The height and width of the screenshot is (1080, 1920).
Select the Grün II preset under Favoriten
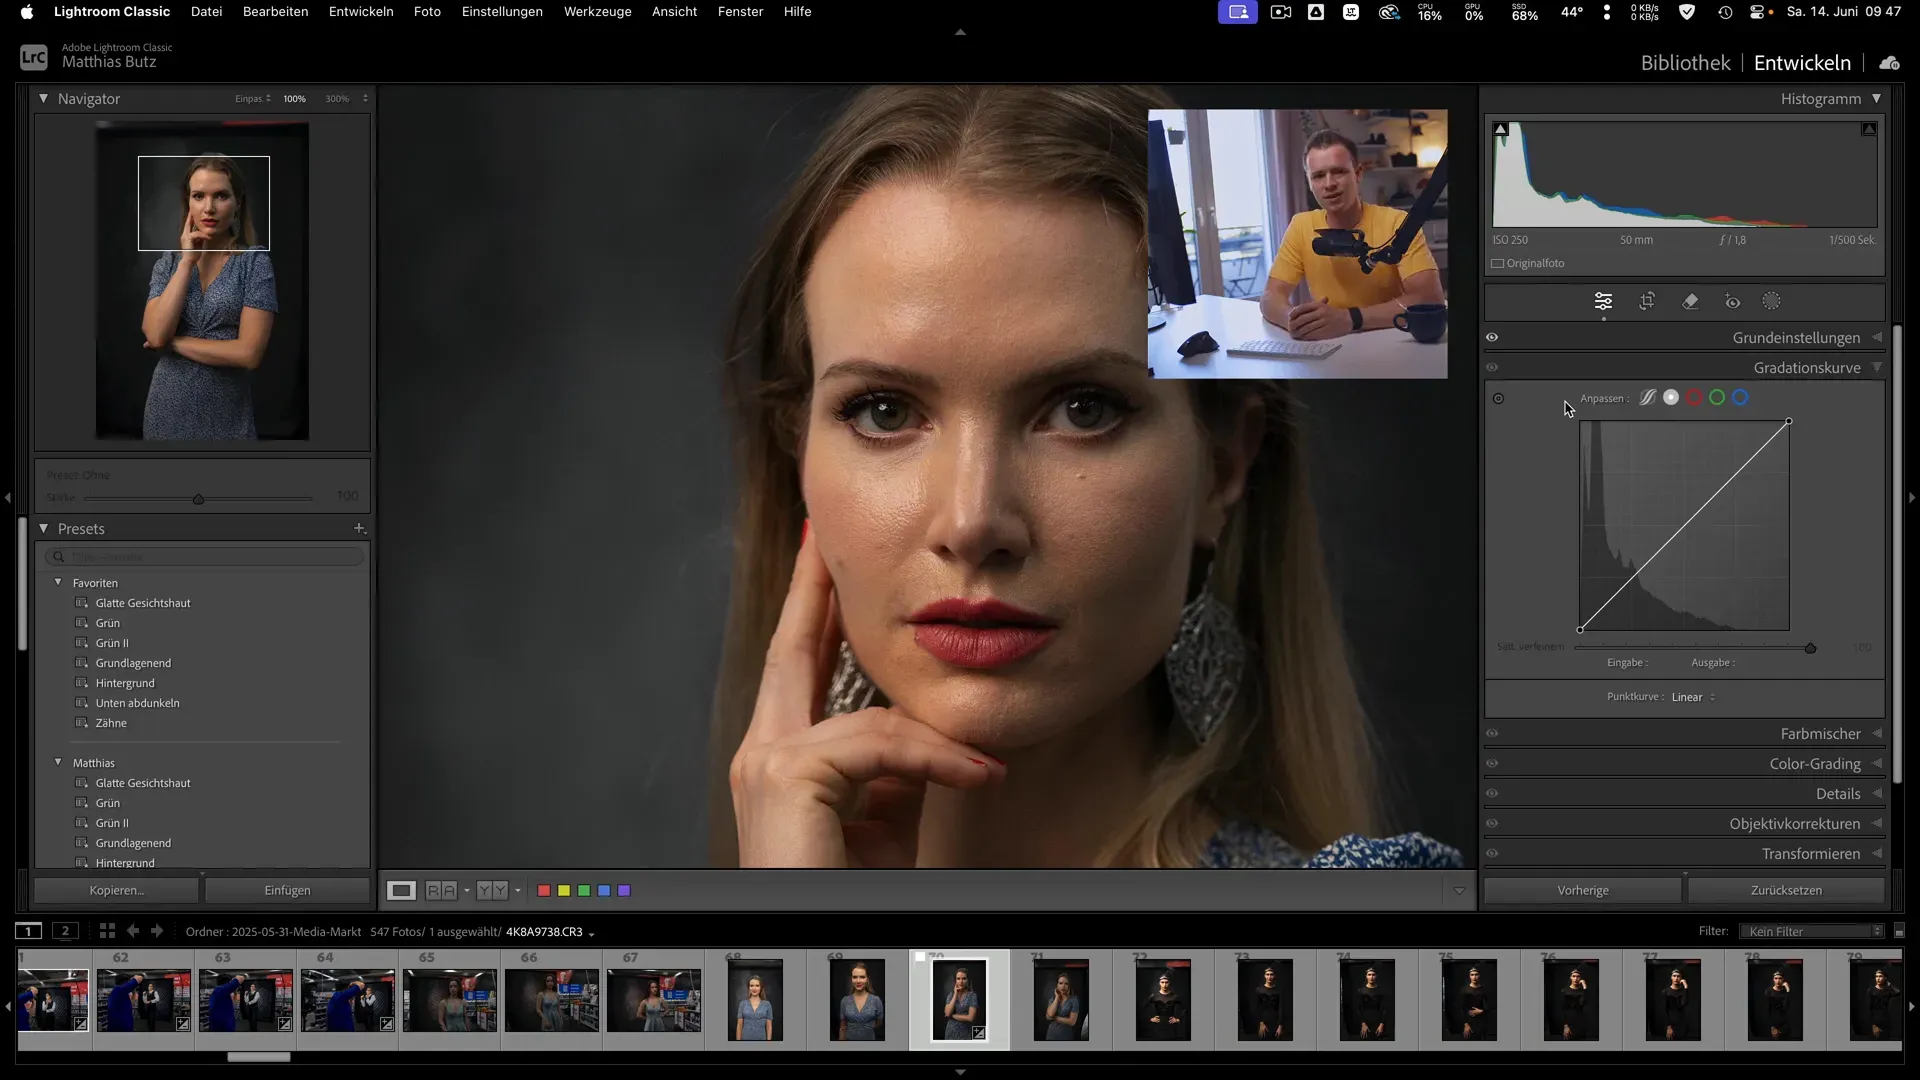pos(110,642)
